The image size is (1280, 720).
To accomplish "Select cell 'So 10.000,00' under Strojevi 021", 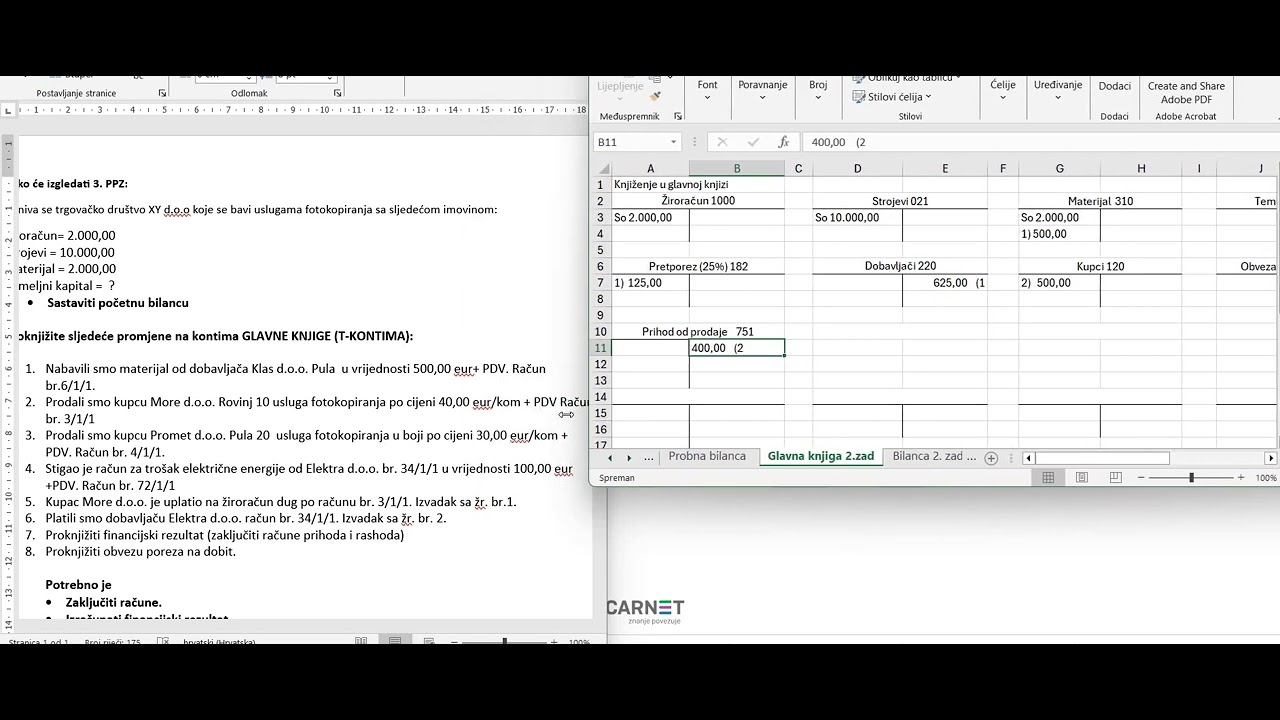I will 857,217.
